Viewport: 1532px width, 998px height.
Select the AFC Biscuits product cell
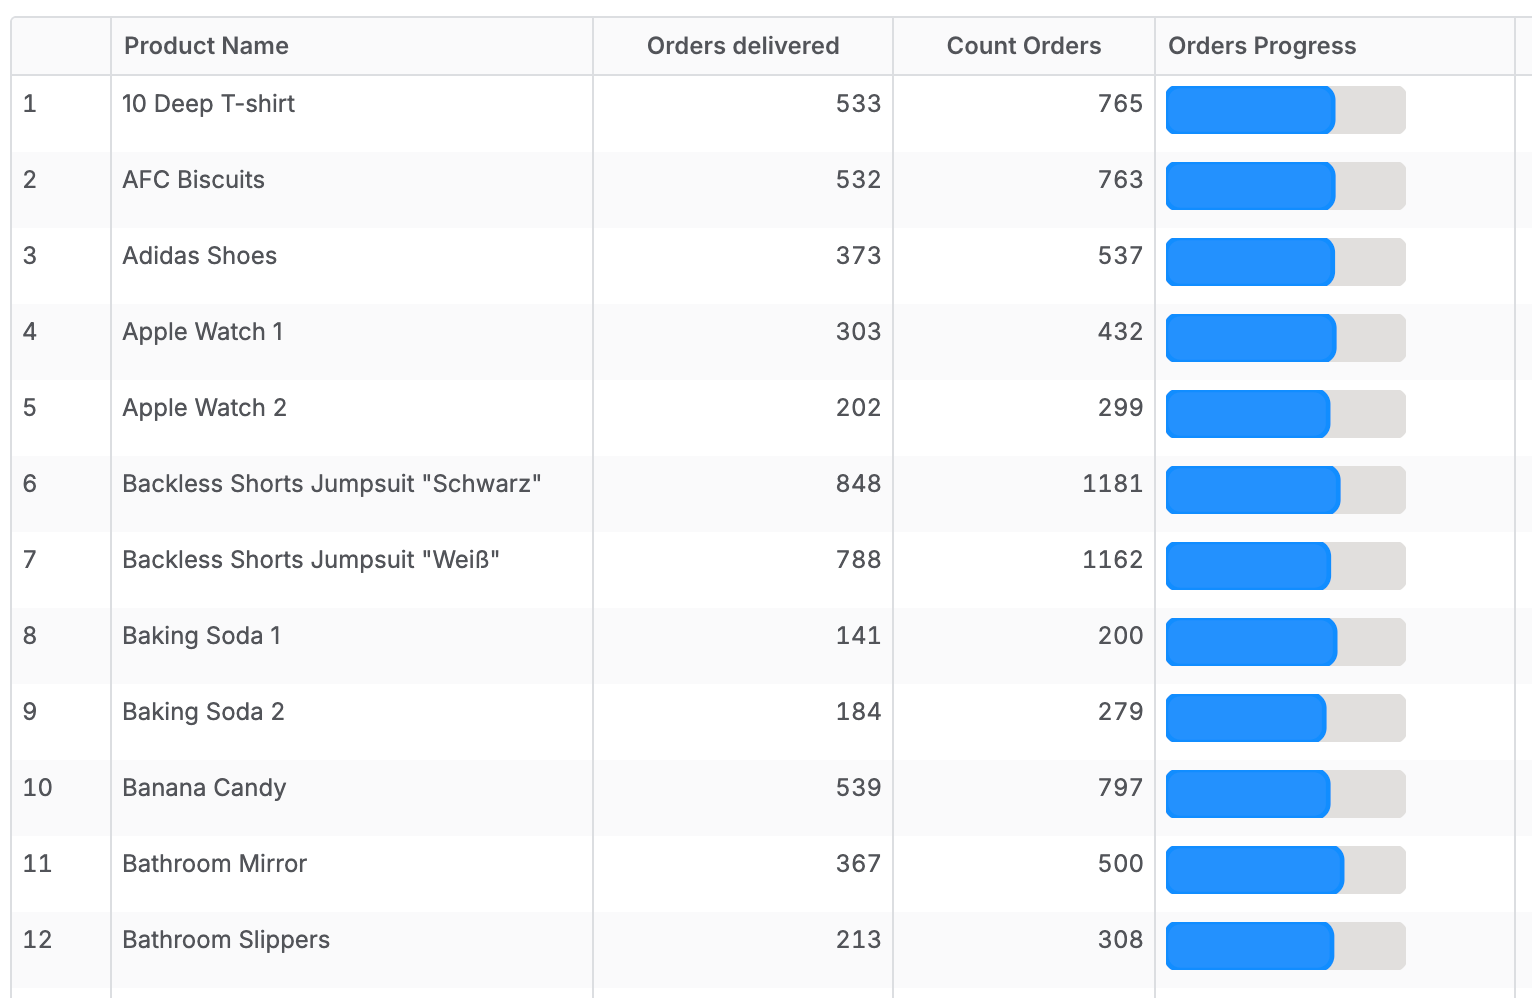click(x=351, y=189)
